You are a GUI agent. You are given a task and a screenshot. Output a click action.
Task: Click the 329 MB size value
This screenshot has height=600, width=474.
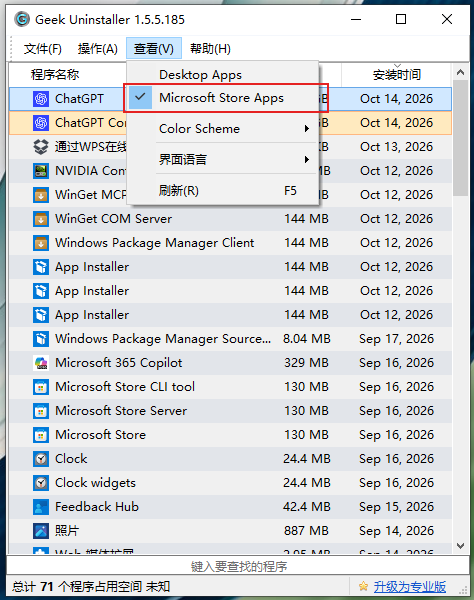(306, 363)
